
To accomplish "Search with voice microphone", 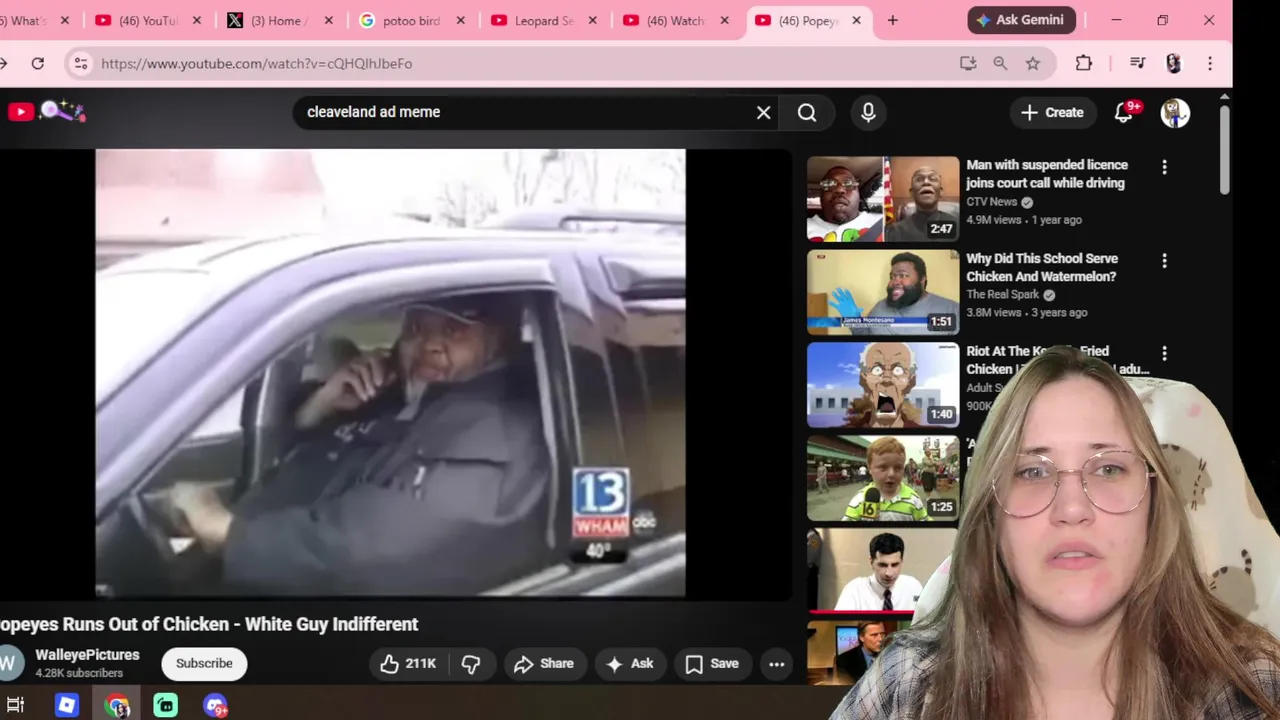I will 868,112.
